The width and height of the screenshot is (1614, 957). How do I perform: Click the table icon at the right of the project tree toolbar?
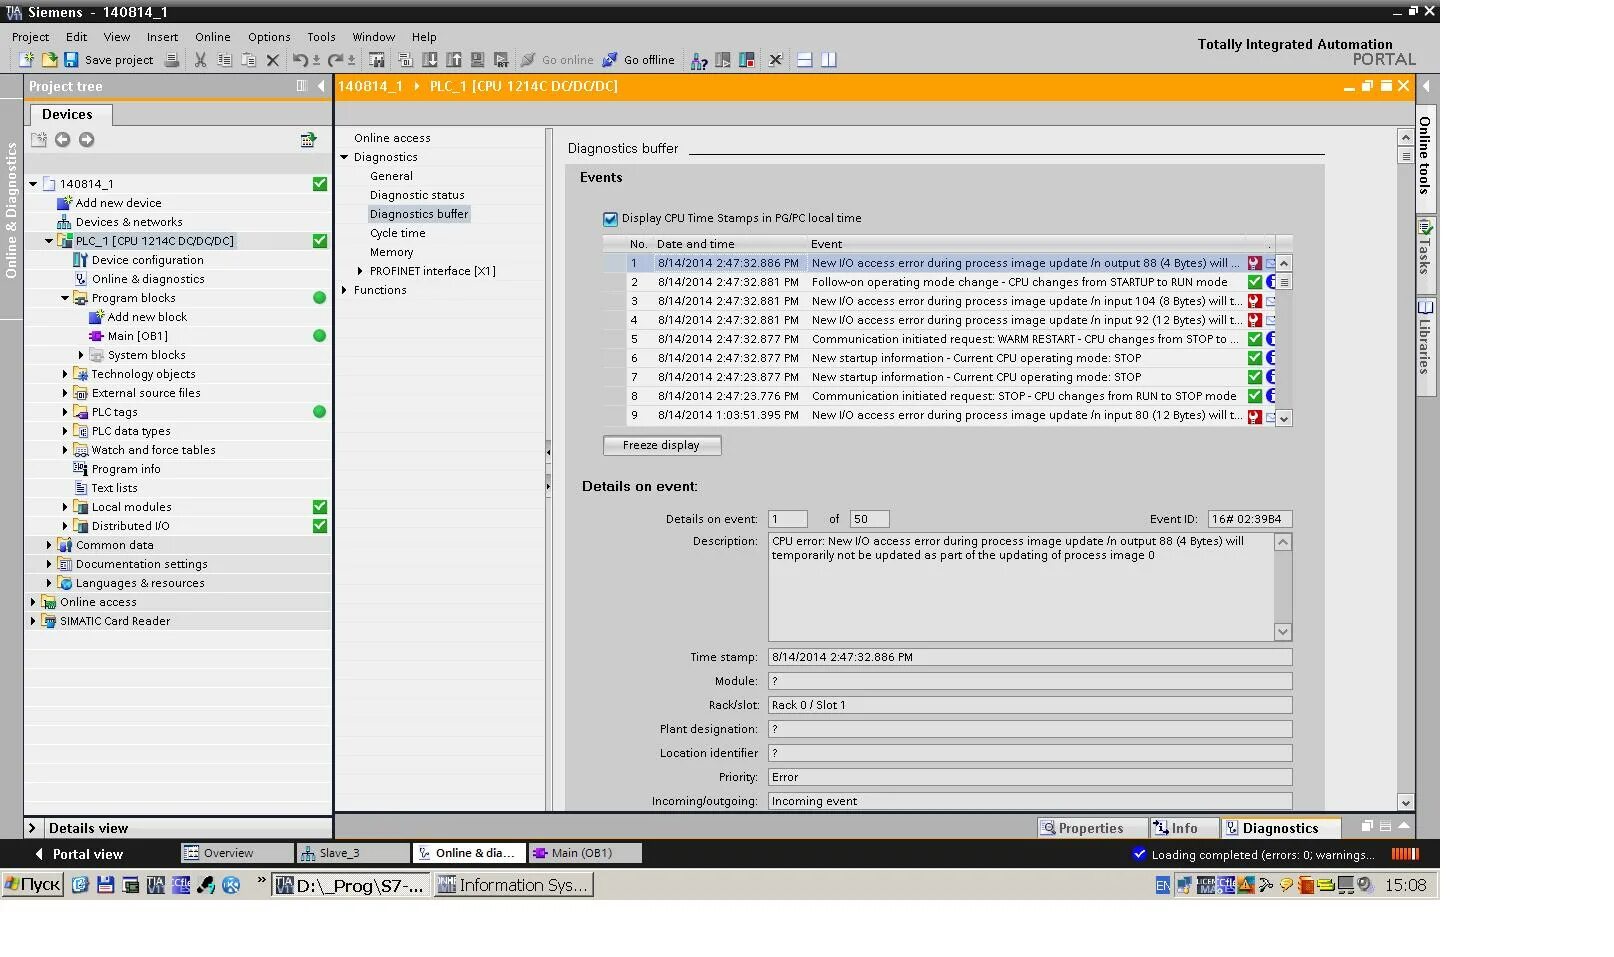(x=308, y=140)
